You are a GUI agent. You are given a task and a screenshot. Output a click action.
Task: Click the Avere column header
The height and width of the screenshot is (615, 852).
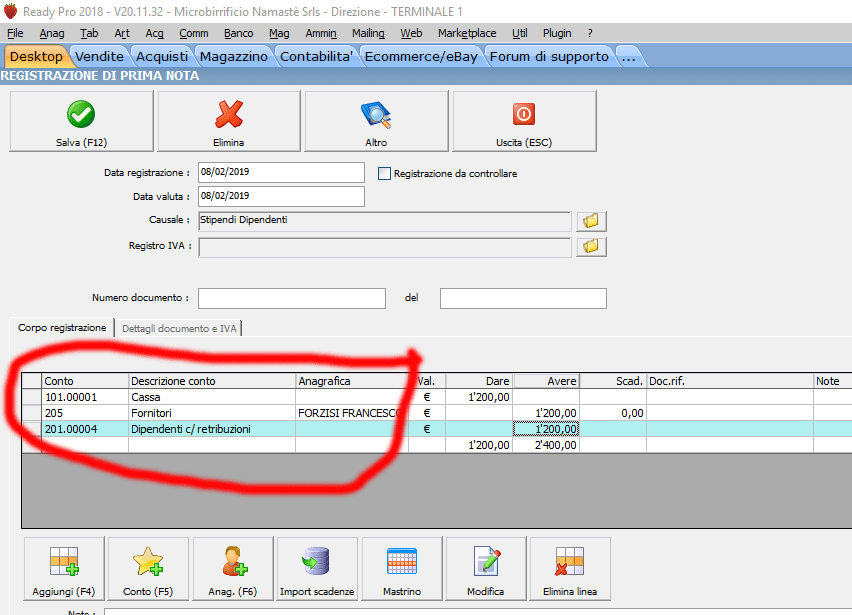[546, 381]
